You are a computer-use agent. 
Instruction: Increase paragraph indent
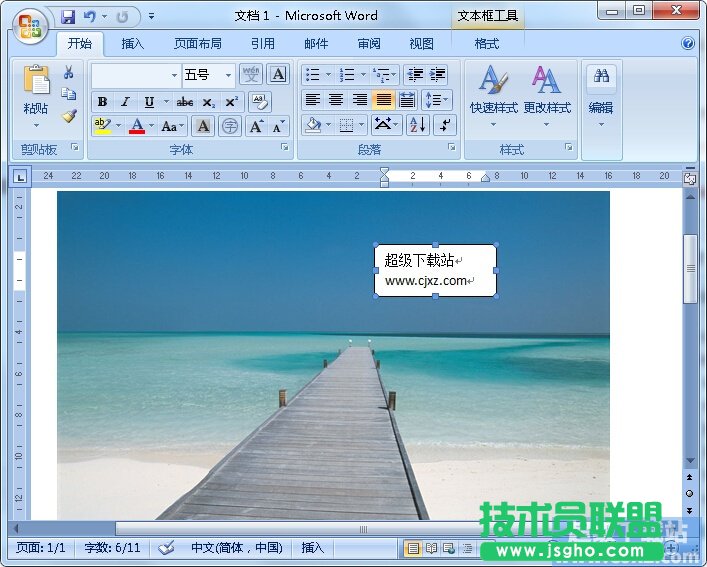[x=437, y=74]
